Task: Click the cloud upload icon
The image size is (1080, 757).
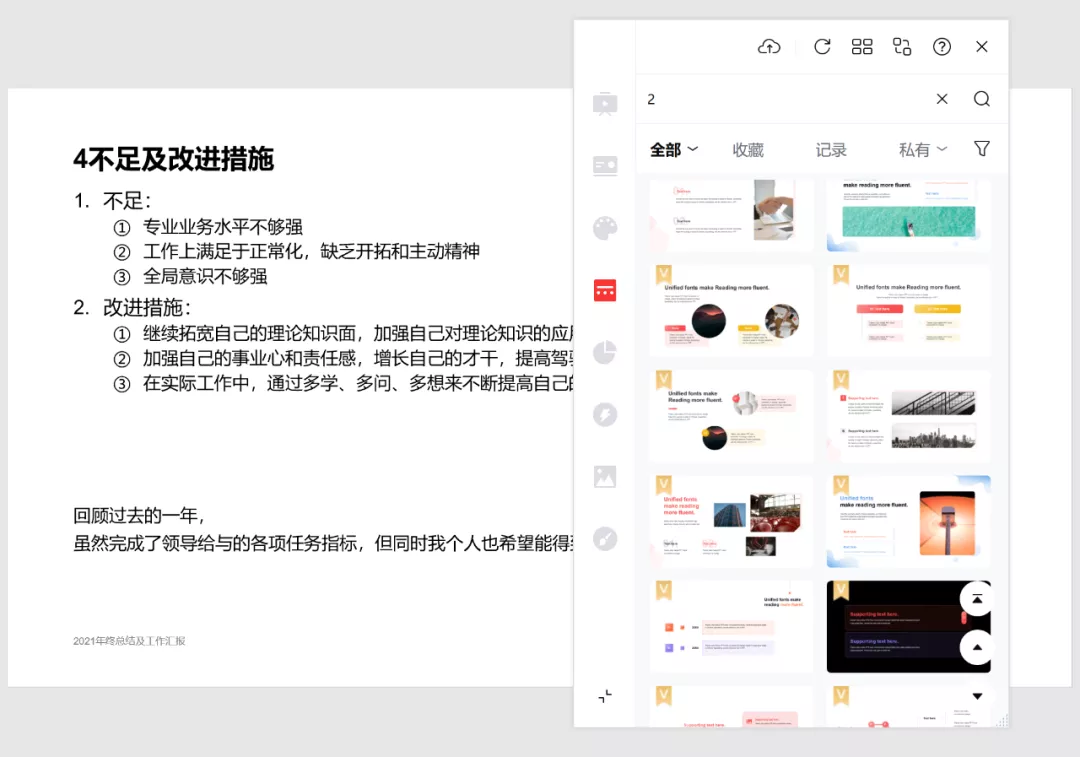Action: point(769,46)
